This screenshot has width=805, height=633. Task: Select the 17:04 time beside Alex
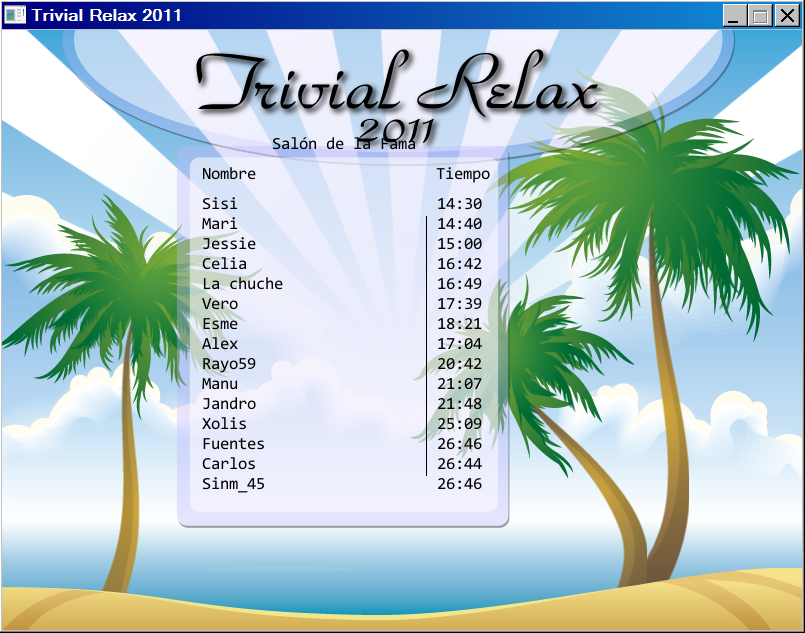pyautogui.click(x=459, y=344)
